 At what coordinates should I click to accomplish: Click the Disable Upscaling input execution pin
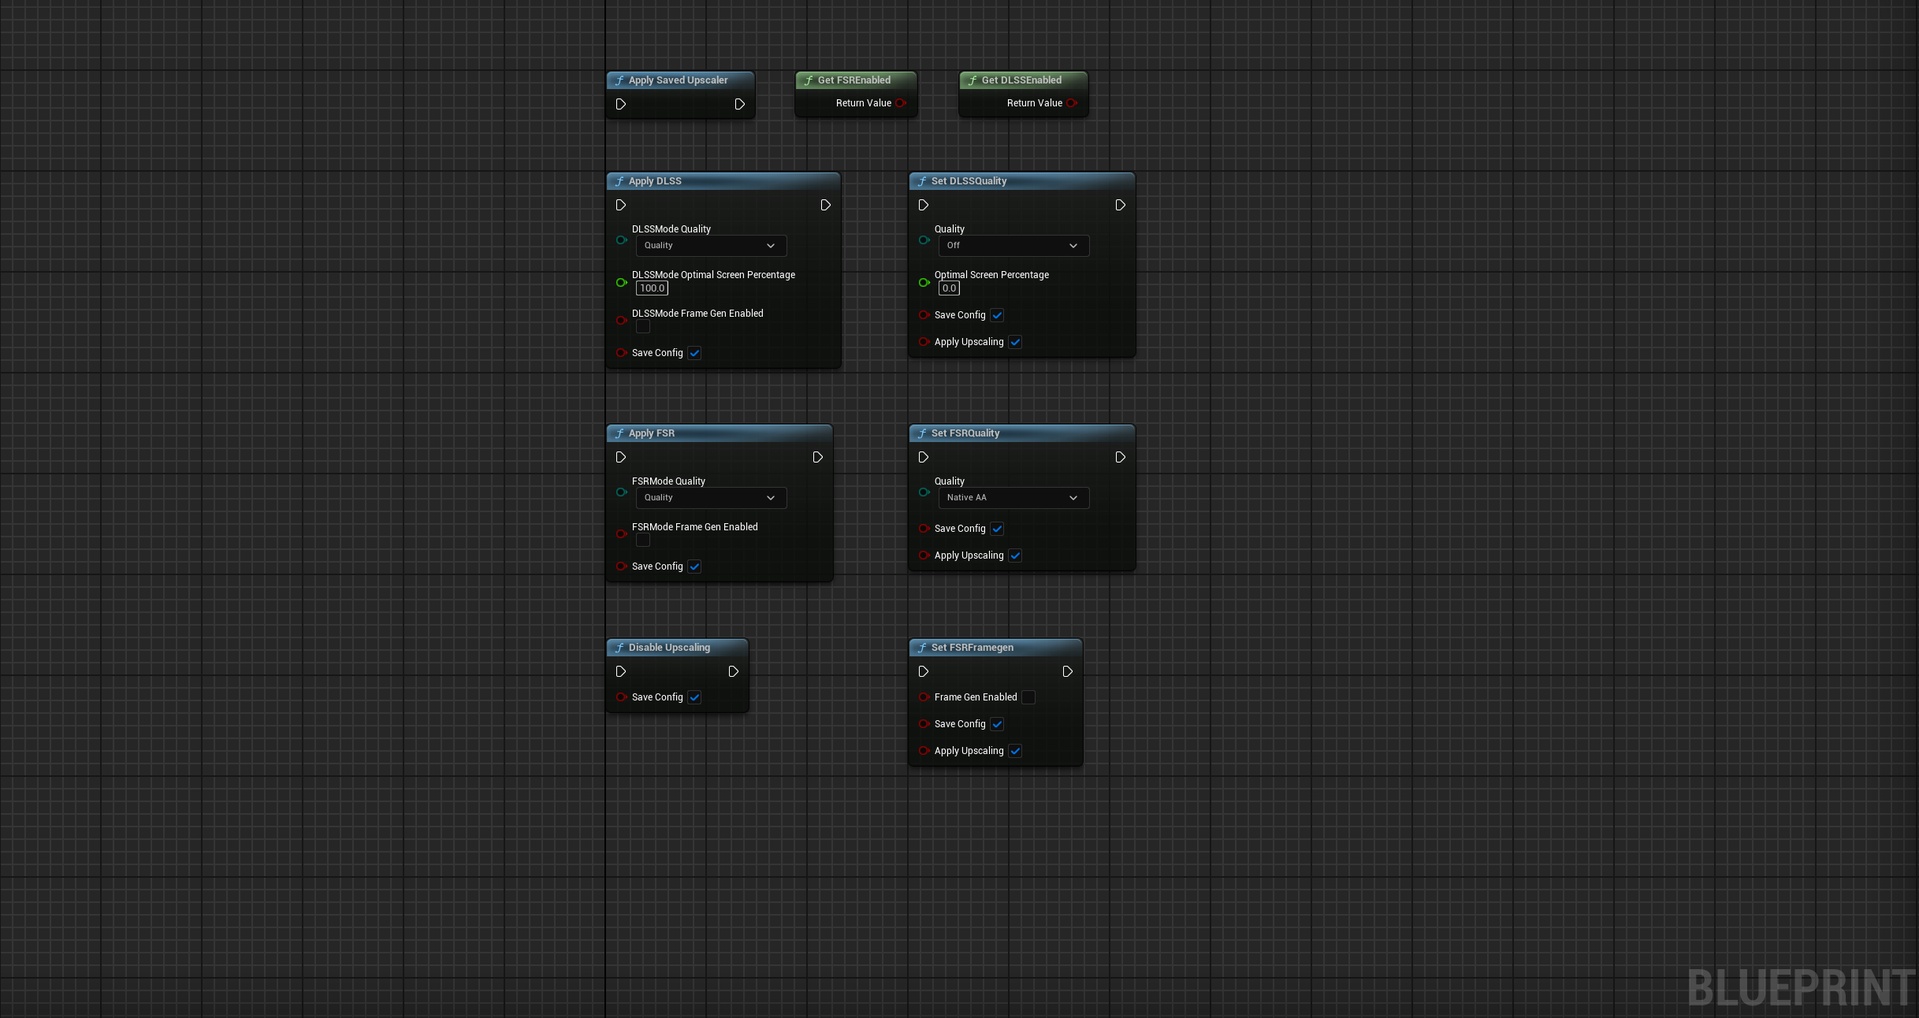pyautogui.click(x=621, y=672)
